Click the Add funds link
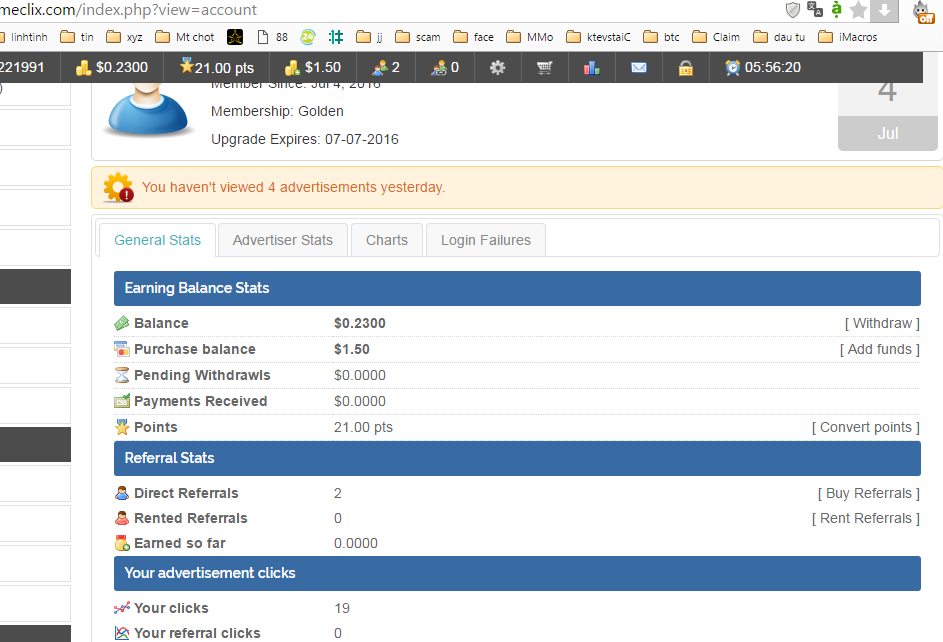The height and width of the screenshot is (642, 943). coord(879,349)
